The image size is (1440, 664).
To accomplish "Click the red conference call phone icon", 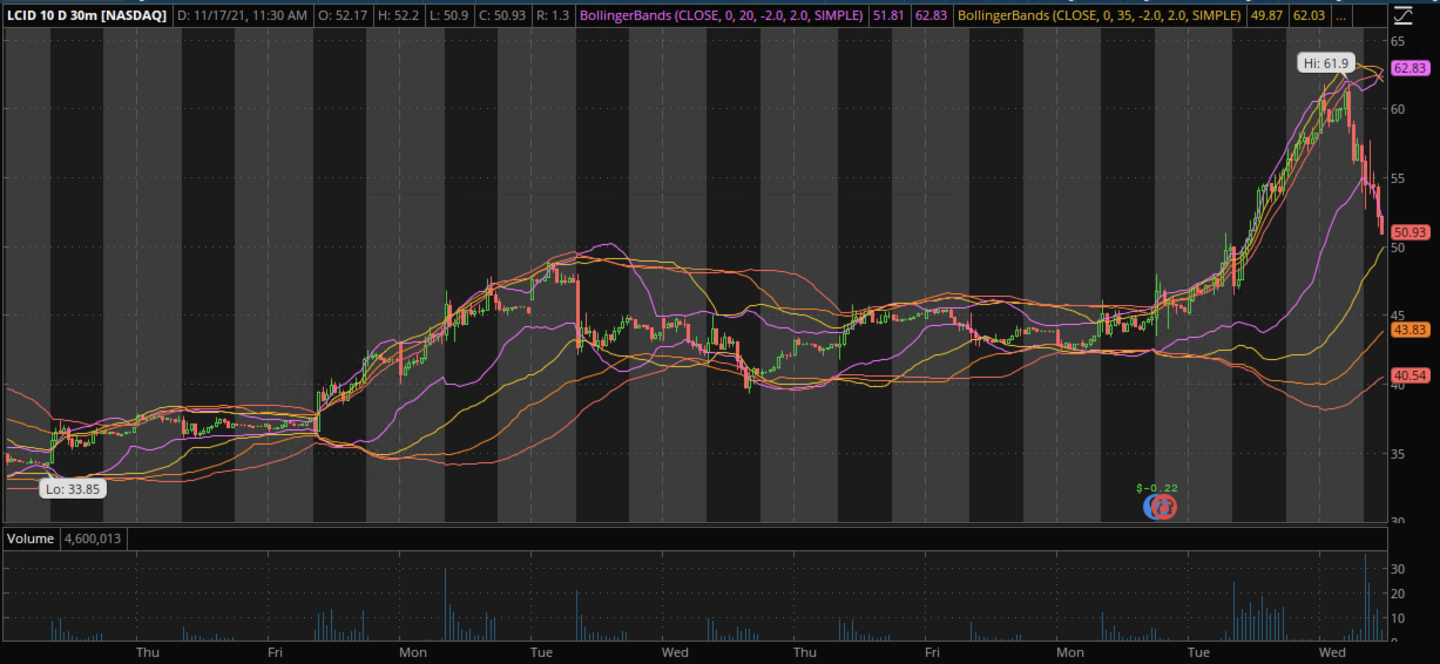I will coord(1165,507).
